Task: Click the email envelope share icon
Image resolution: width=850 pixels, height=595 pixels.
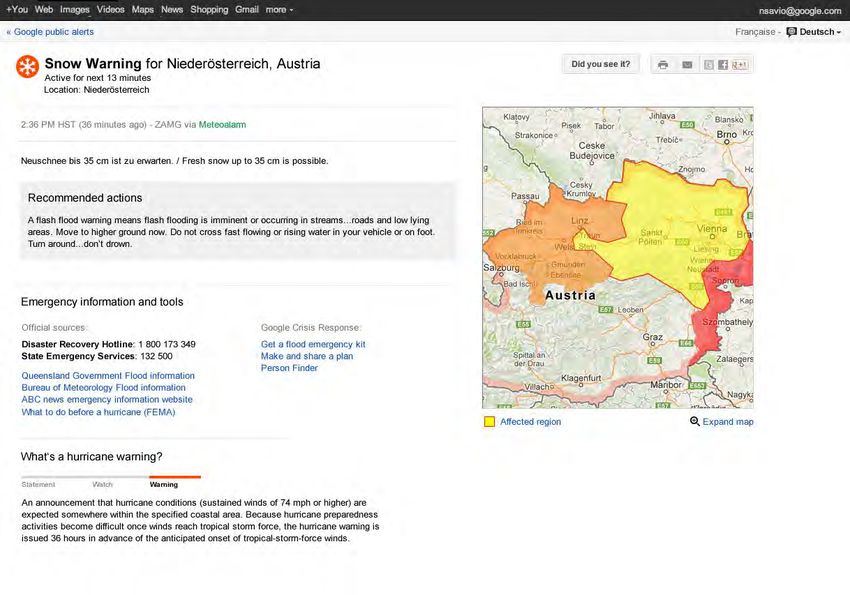Action: (687, 64)
